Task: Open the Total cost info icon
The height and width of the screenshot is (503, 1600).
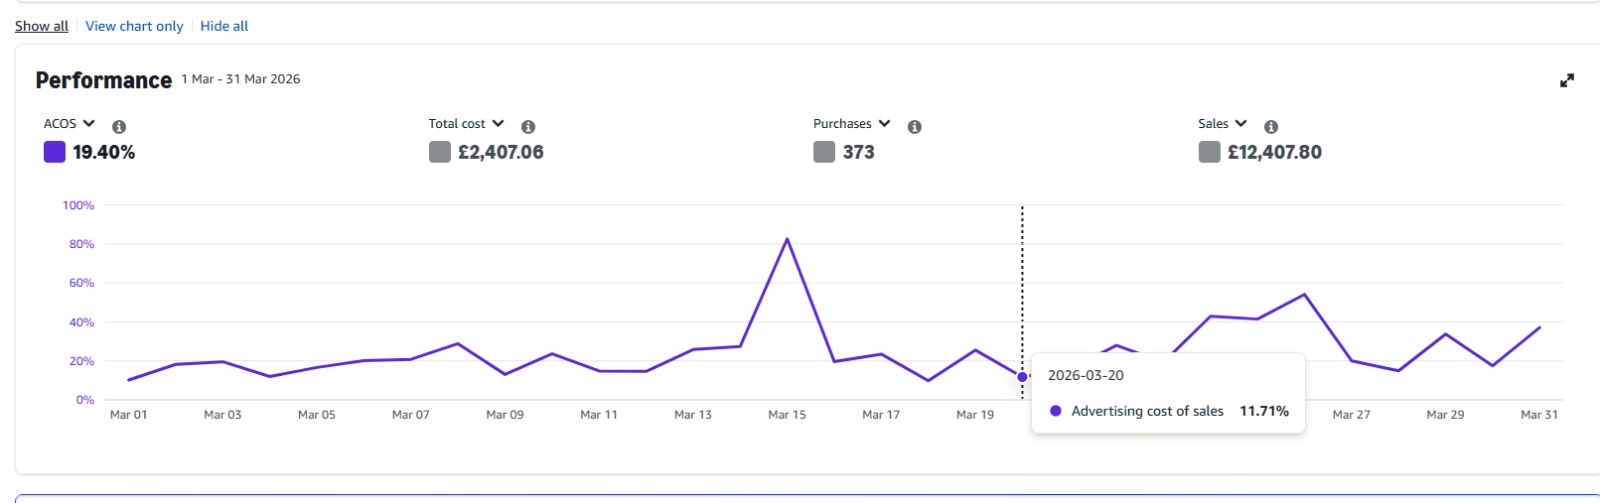Action: tap(528, 127)
